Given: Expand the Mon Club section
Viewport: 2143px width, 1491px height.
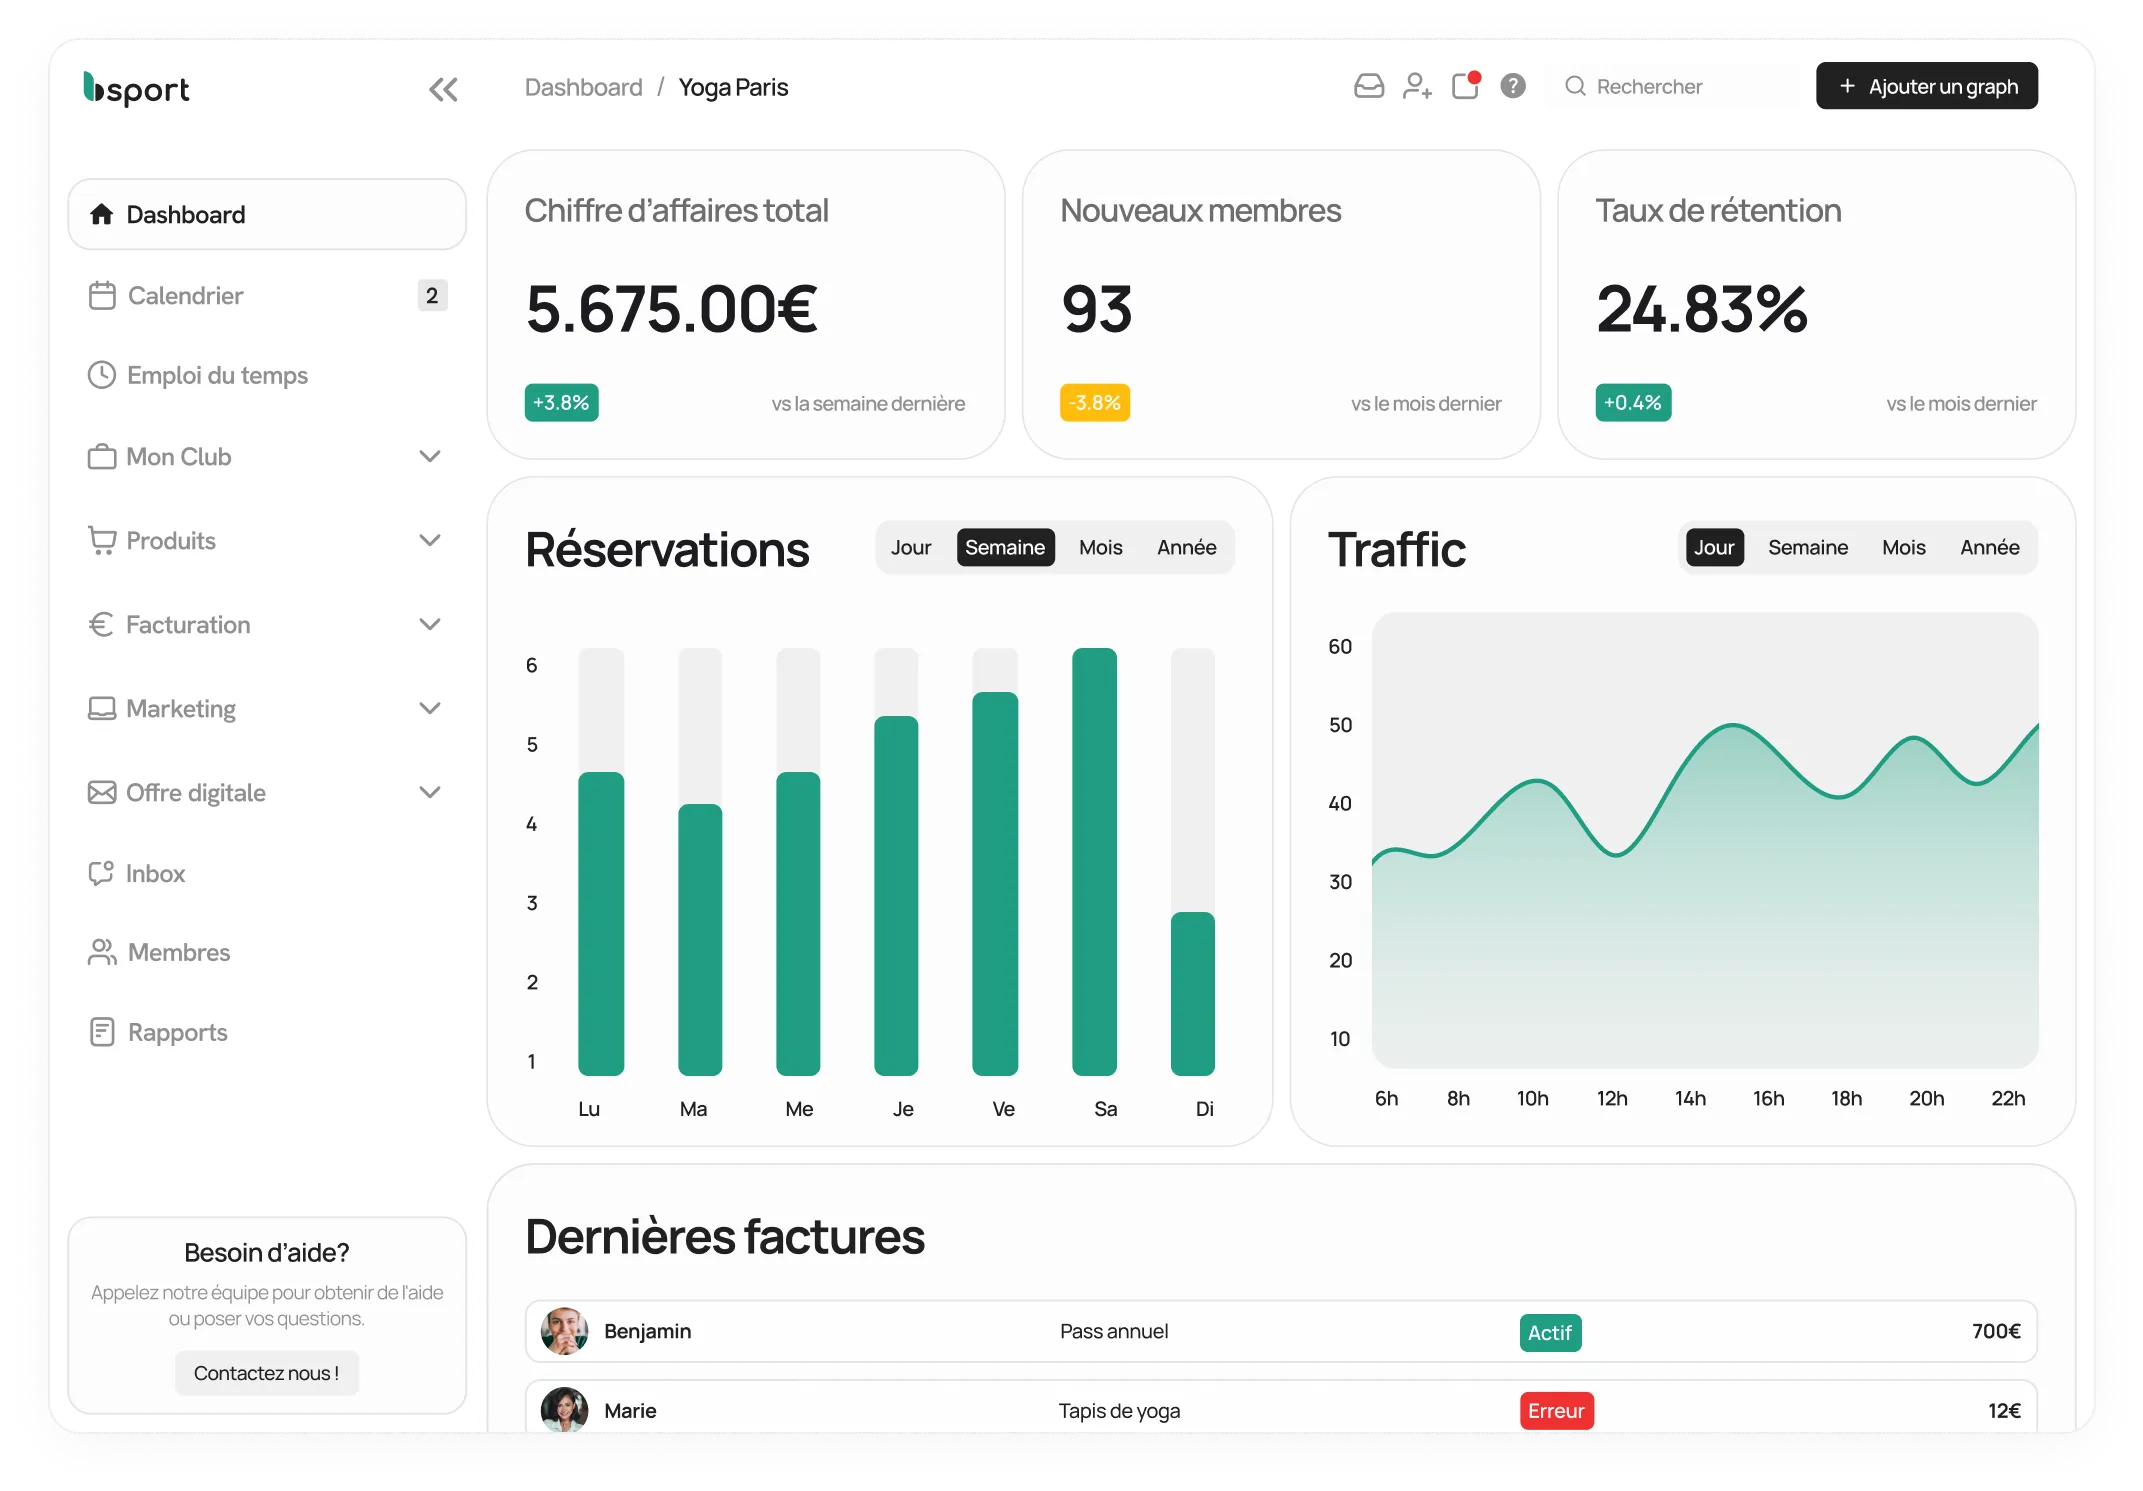Looking at the screenshot, I should [x=431, y=456].
